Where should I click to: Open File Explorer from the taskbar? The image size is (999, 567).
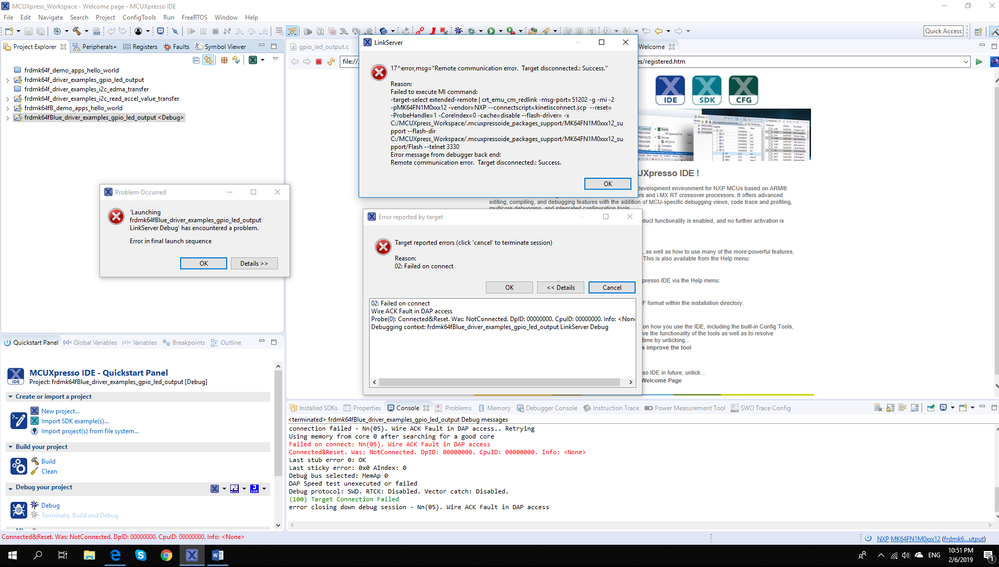pyautogui.click(x=89, y=556)
